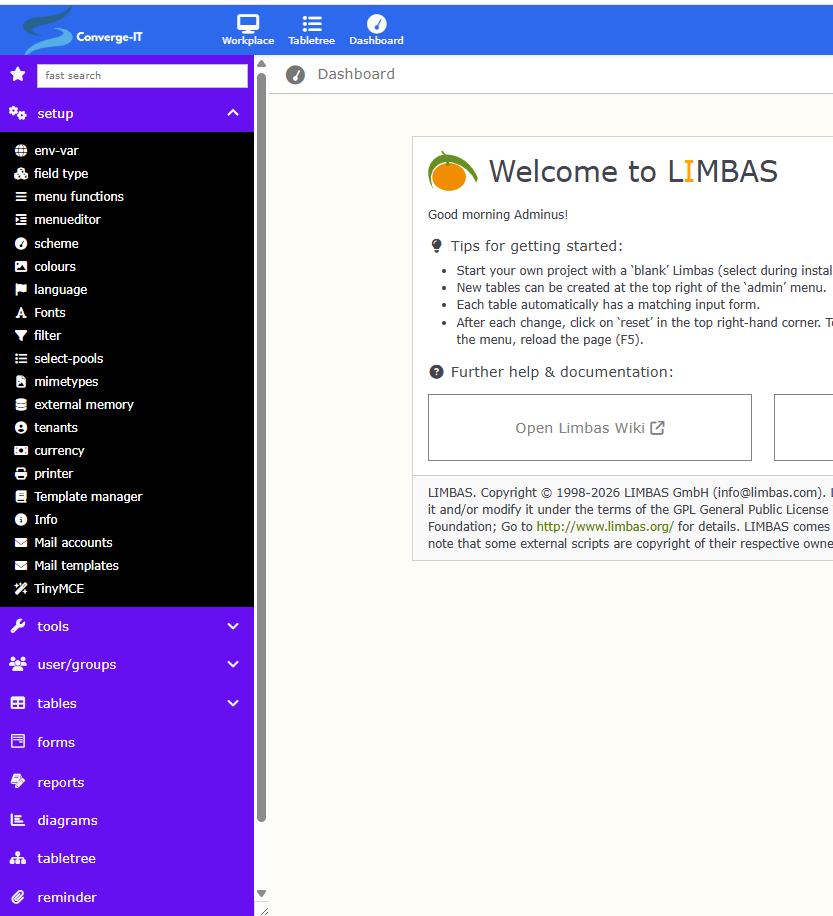Click the filter funnel icon
This screenshot has height=916, width=833.
(21, 336)
